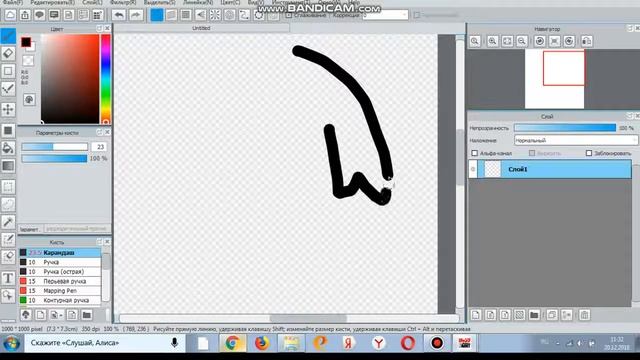
Task: Open the color palette icon in Color panel
Action: [29, 100]
